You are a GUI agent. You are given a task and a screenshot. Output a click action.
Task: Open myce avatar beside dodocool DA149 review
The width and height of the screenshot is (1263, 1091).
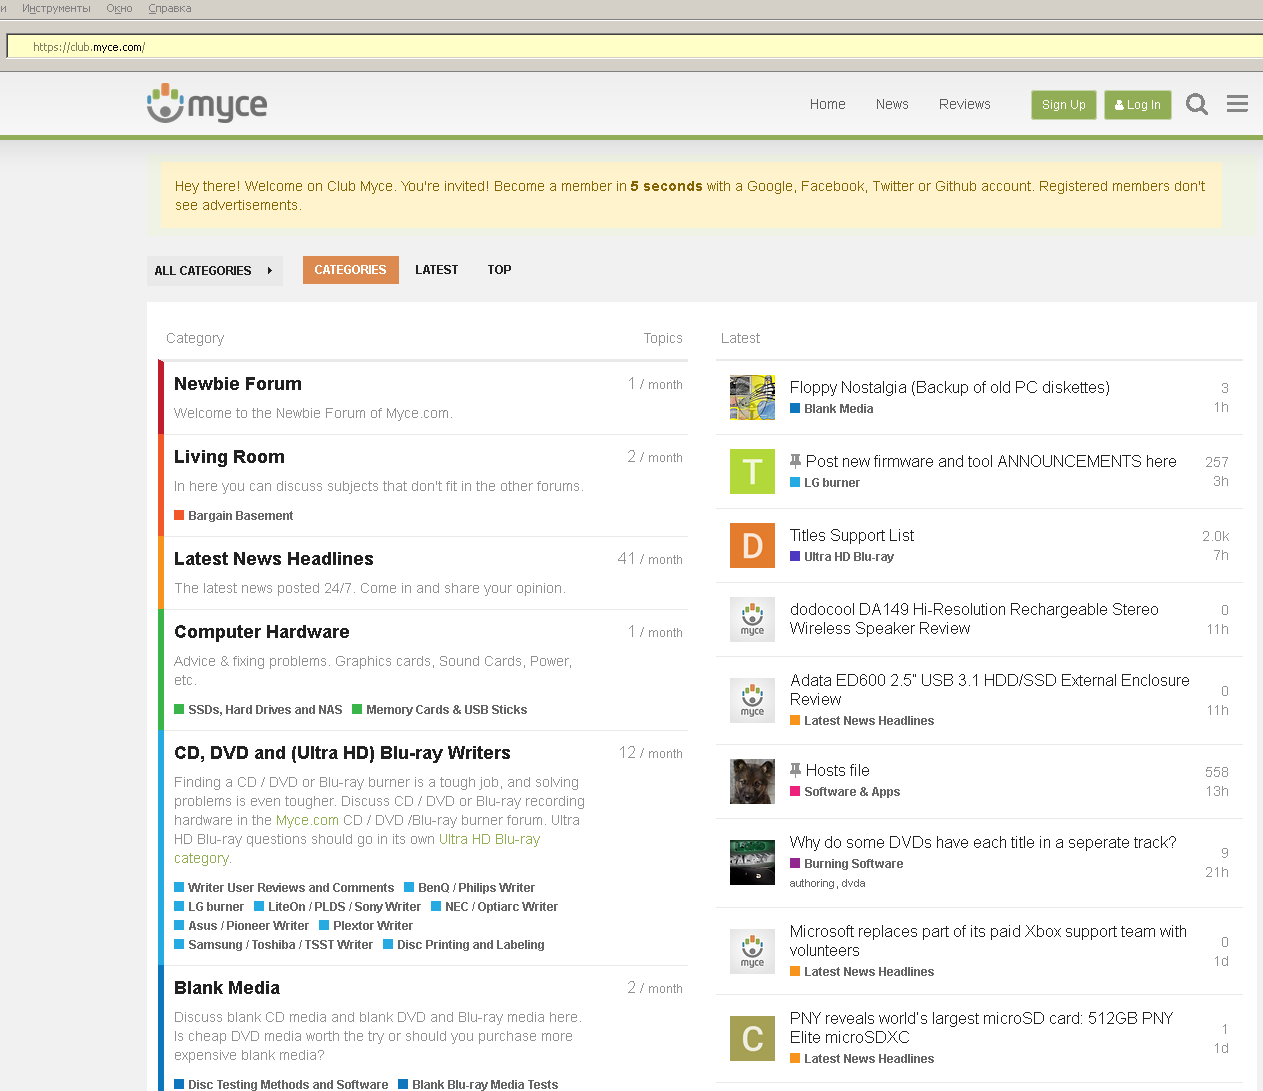752,619
